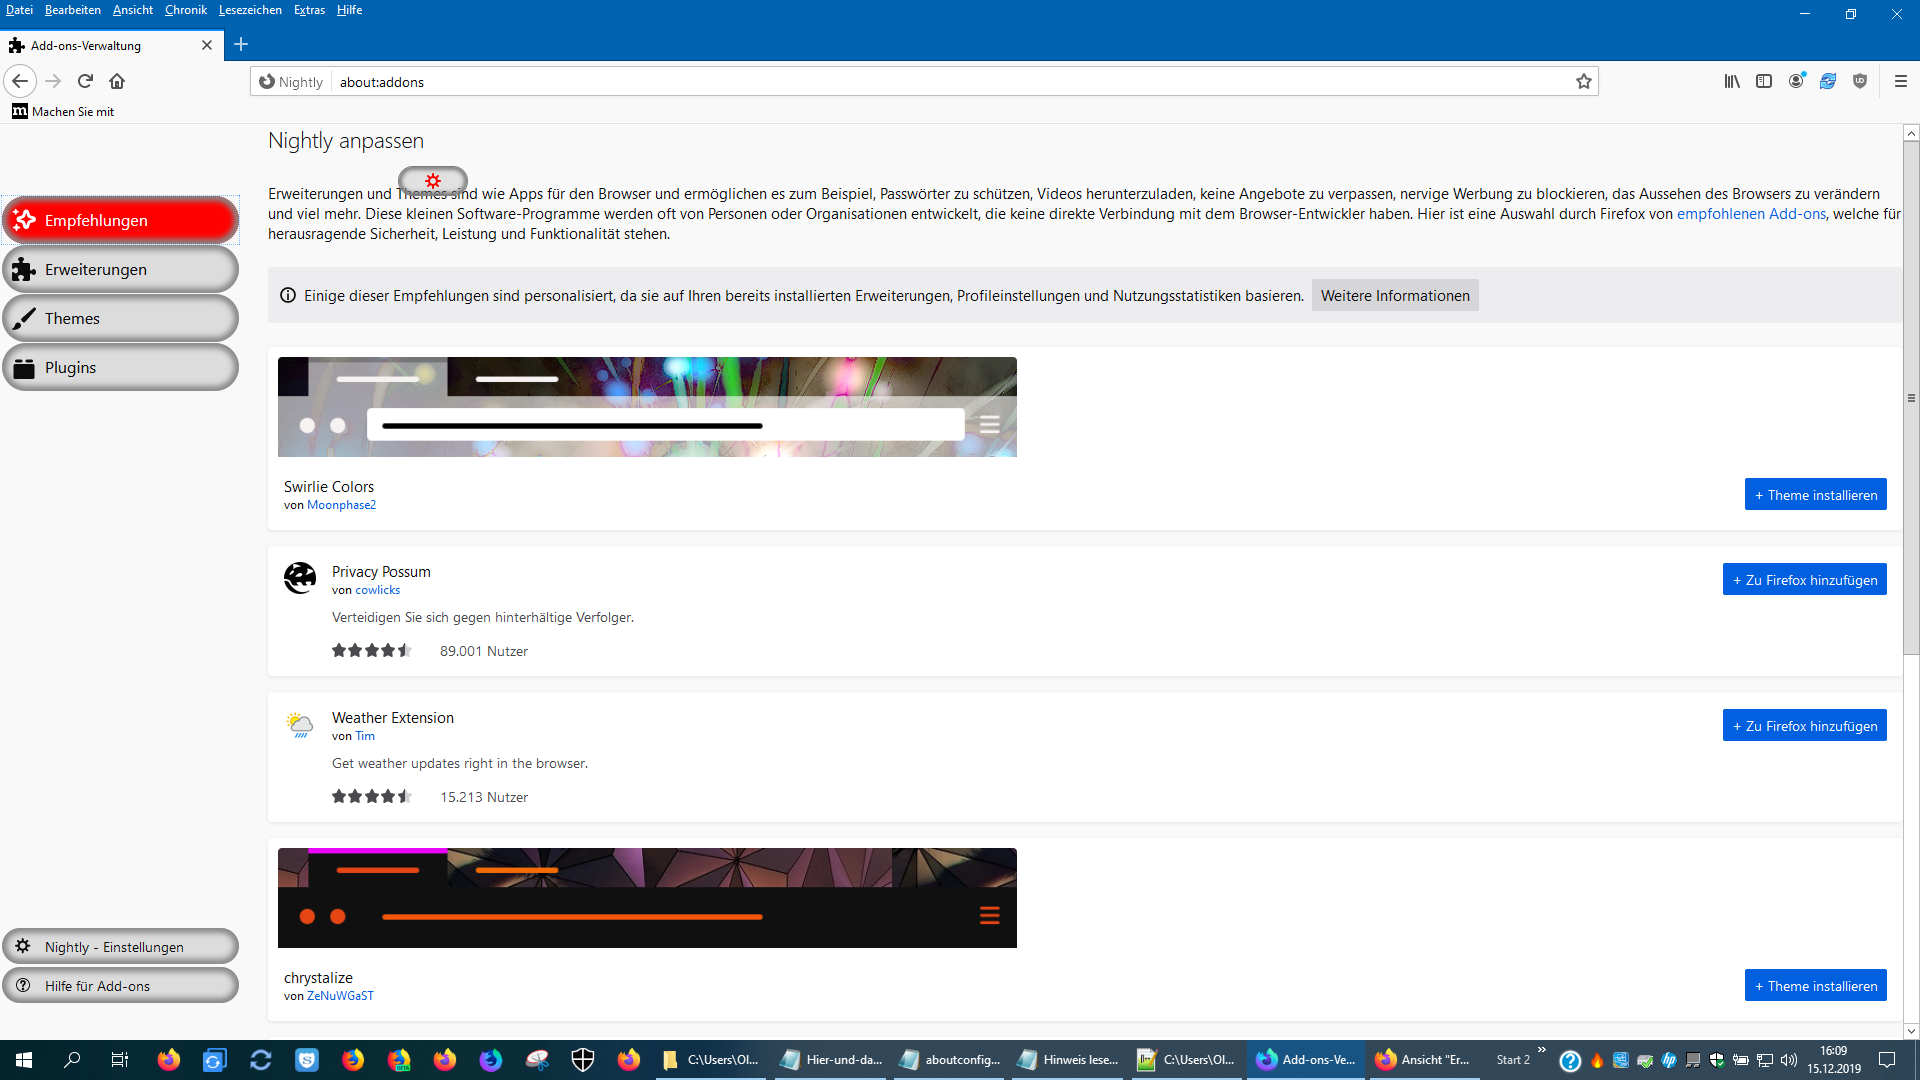Go to the home page icon

click(117, 81)
